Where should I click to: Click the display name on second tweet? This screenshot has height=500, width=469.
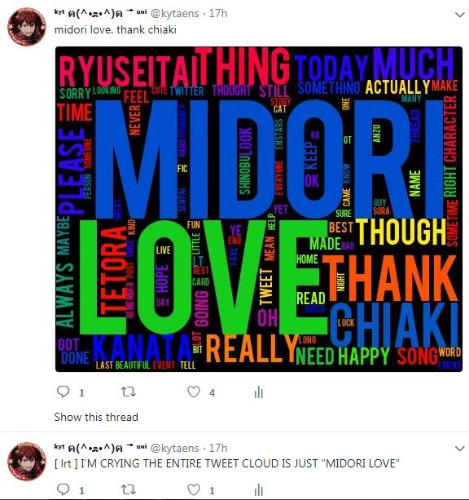tap(101, 448)
